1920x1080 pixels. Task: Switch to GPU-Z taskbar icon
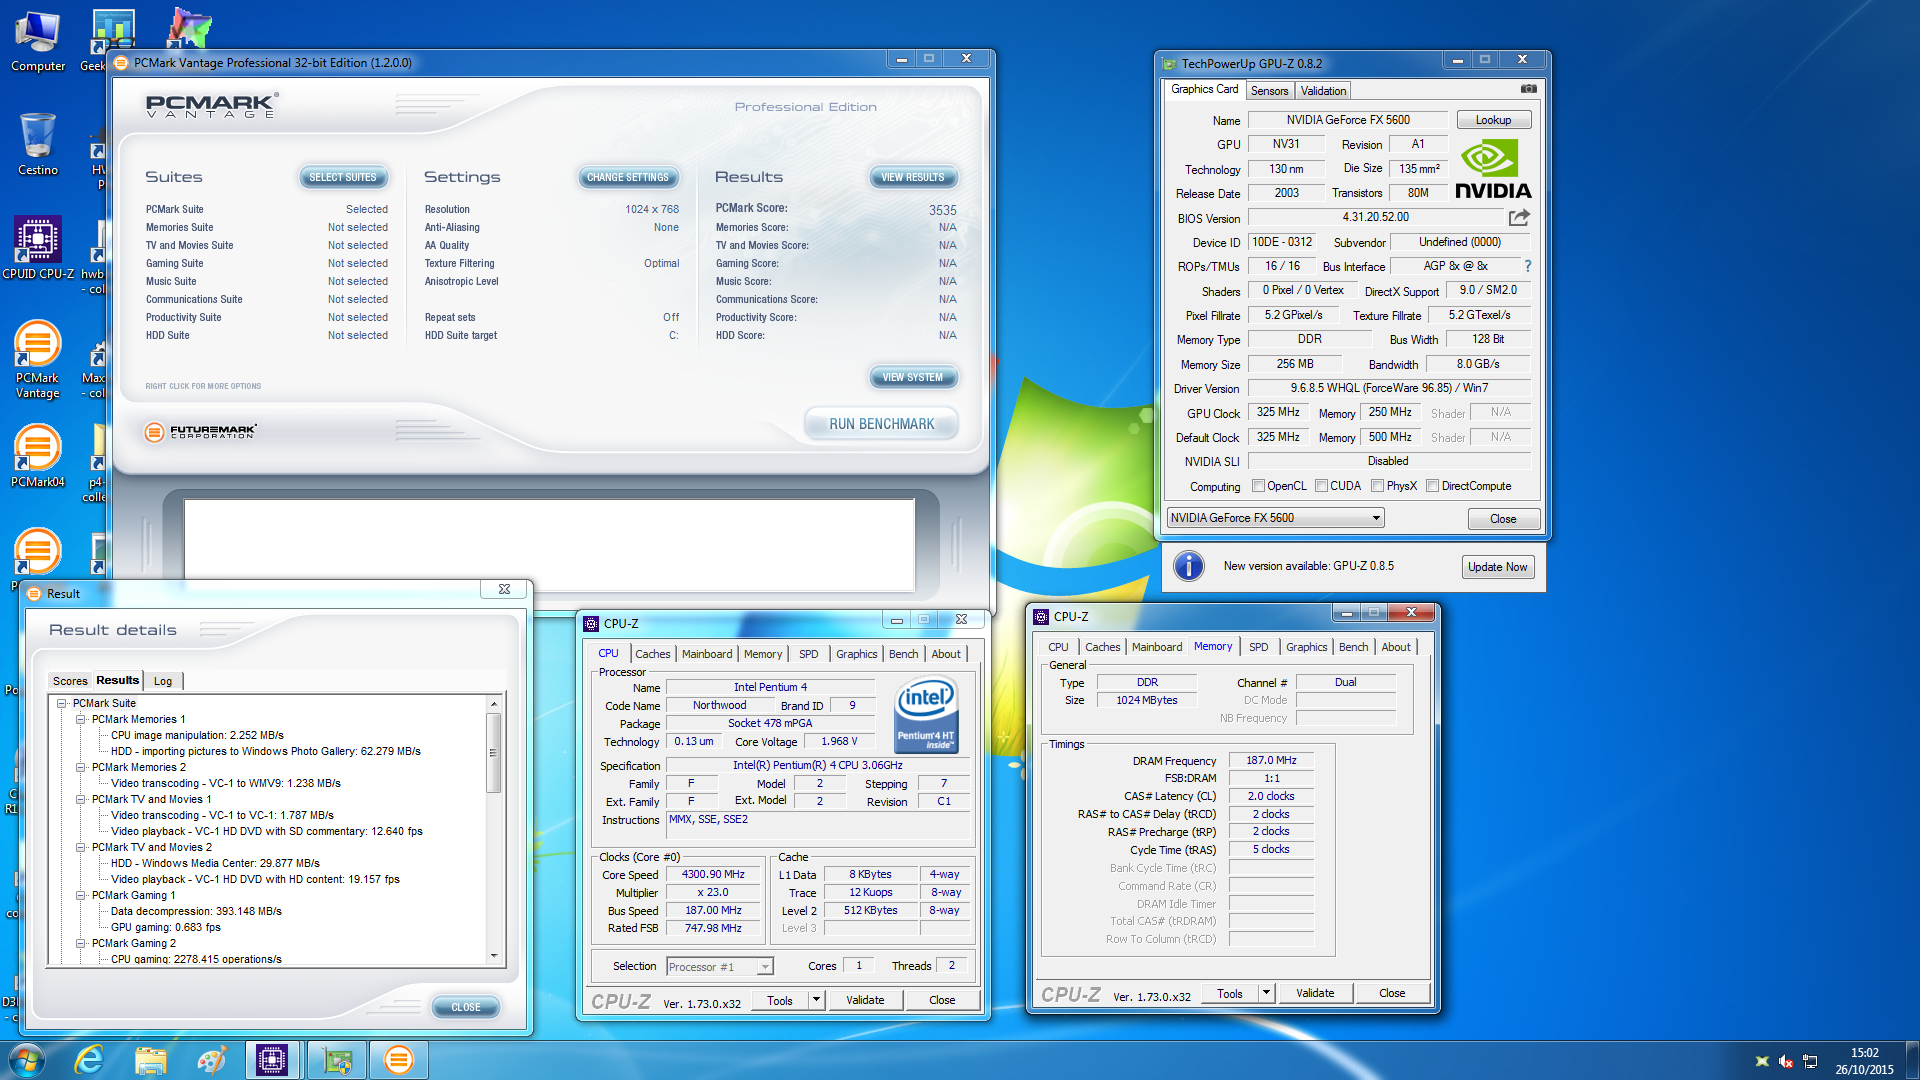337,1060
